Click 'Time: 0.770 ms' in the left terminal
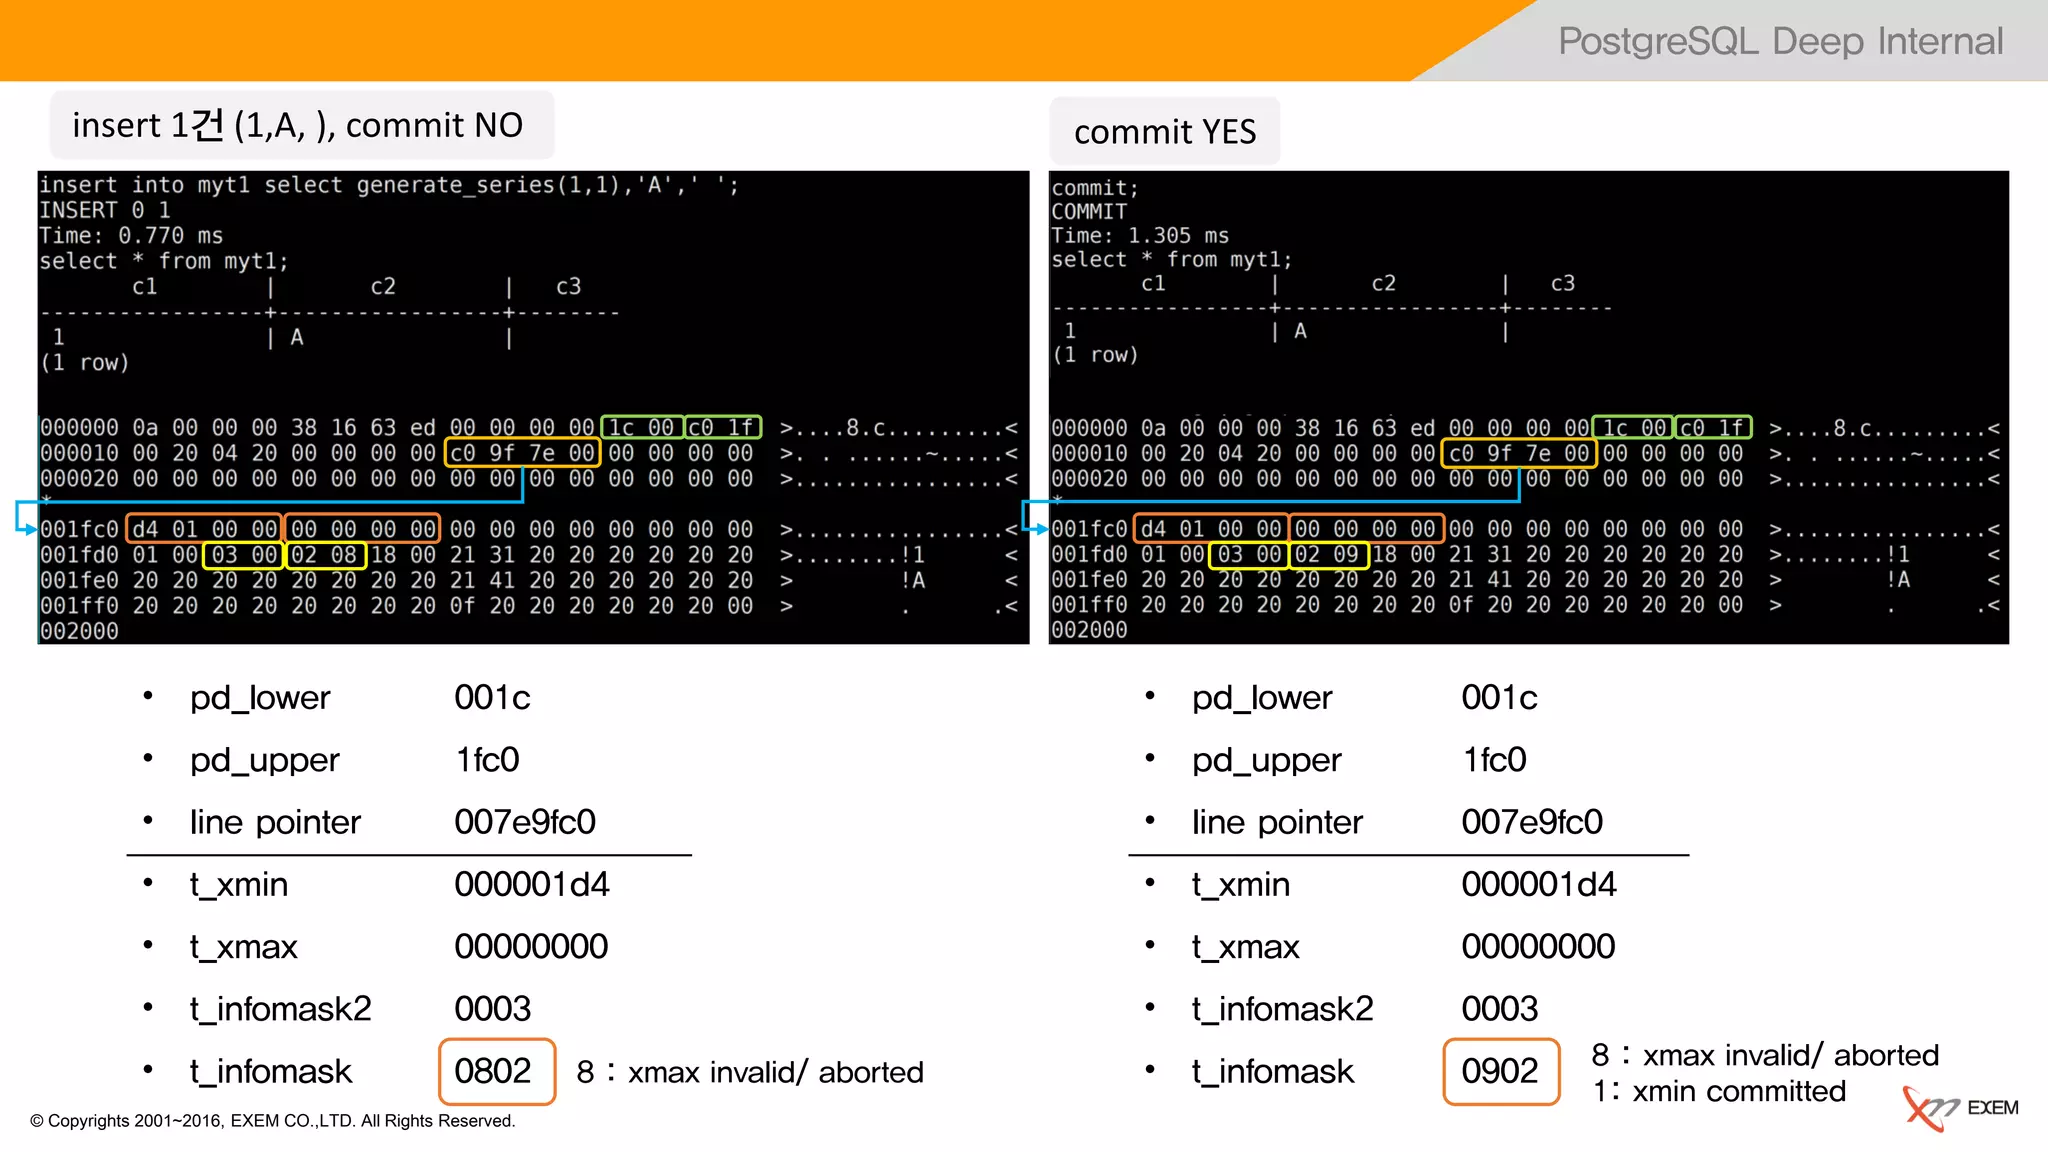Screen dimensions: 2048x1152 (x=131, y=236)
